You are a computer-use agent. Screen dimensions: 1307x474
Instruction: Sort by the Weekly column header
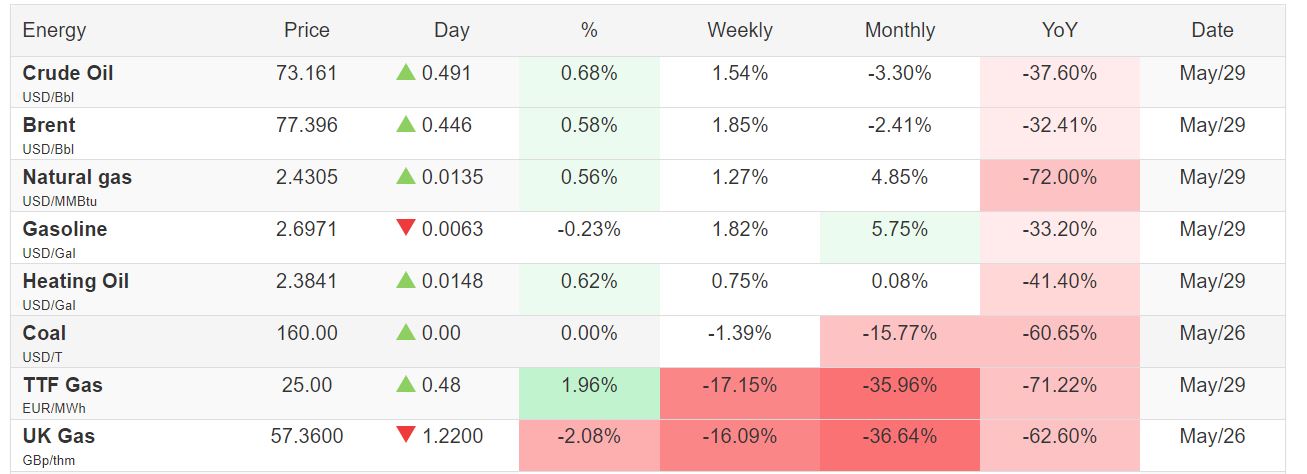click(739, 30)
